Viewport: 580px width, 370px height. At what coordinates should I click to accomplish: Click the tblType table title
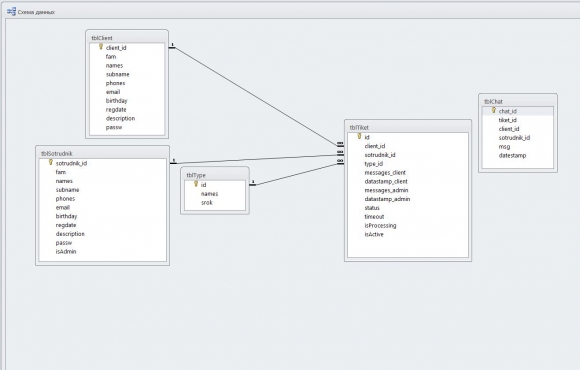click(196, 175)
